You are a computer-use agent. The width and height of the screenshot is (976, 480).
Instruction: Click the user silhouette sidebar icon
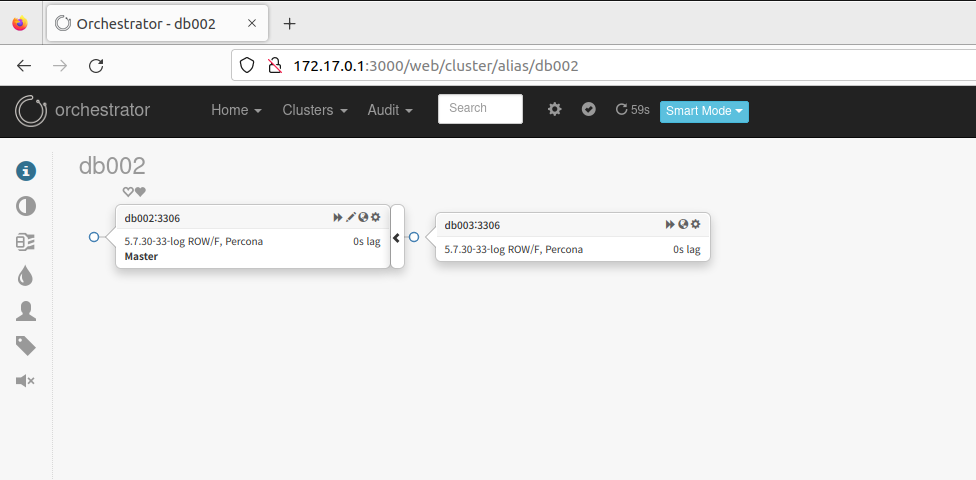tap(26, 311)
